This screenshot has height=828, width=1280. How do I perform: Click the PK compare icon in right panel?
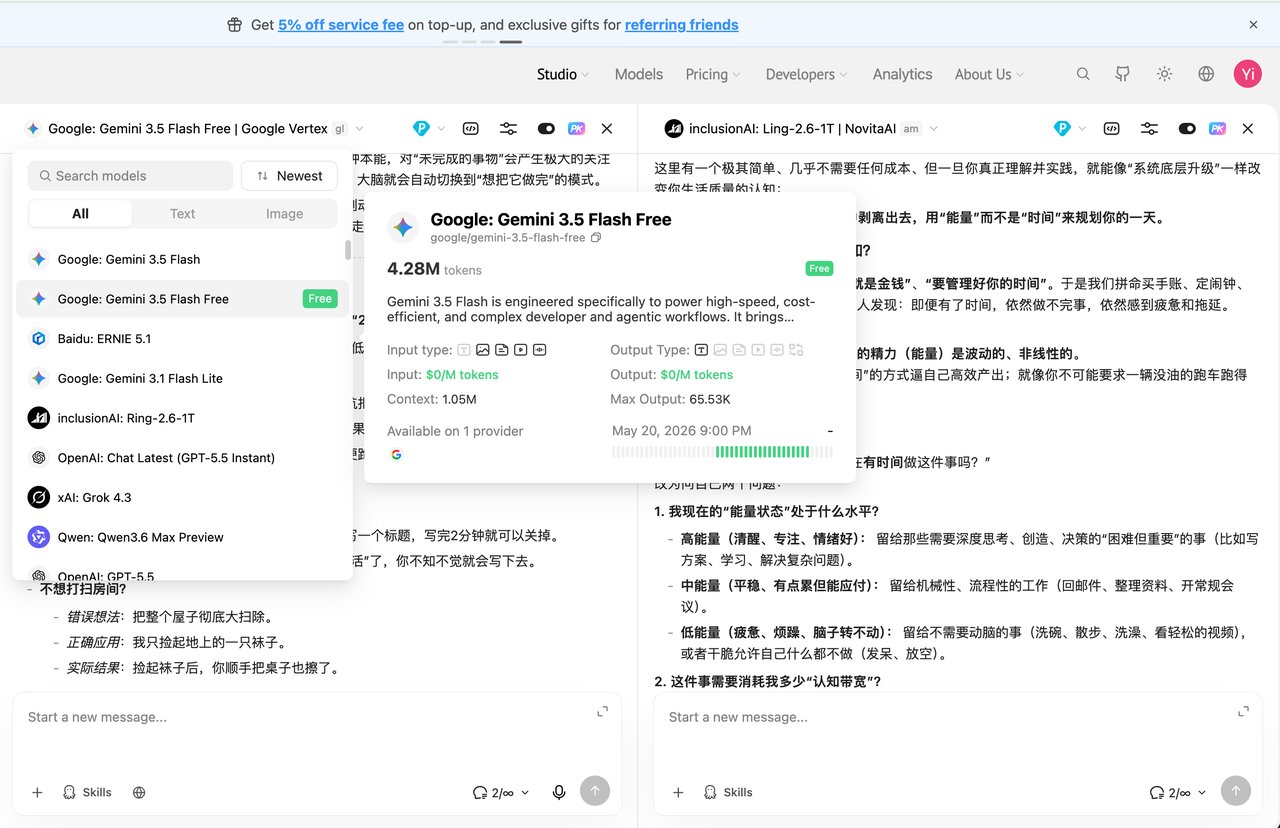click(x=1217, y=128)
